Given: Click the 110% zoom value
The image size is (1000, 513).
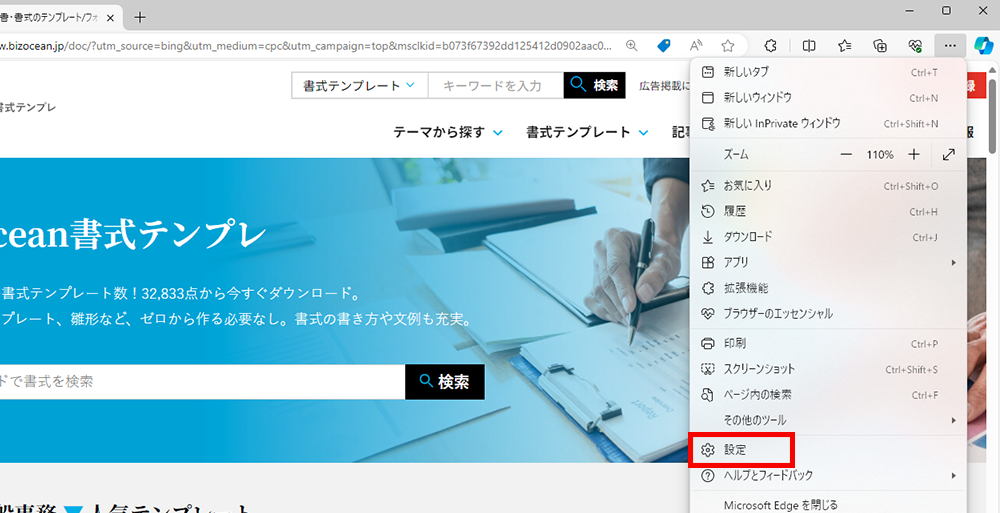Looking at the screenshot, I should coord(879,154).
